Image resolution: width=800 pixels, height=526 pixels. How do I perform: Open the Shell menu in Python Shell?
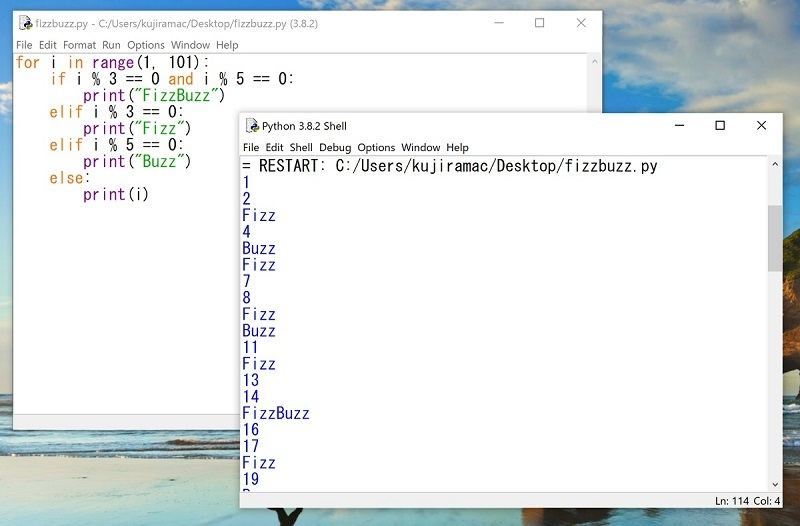301,148
